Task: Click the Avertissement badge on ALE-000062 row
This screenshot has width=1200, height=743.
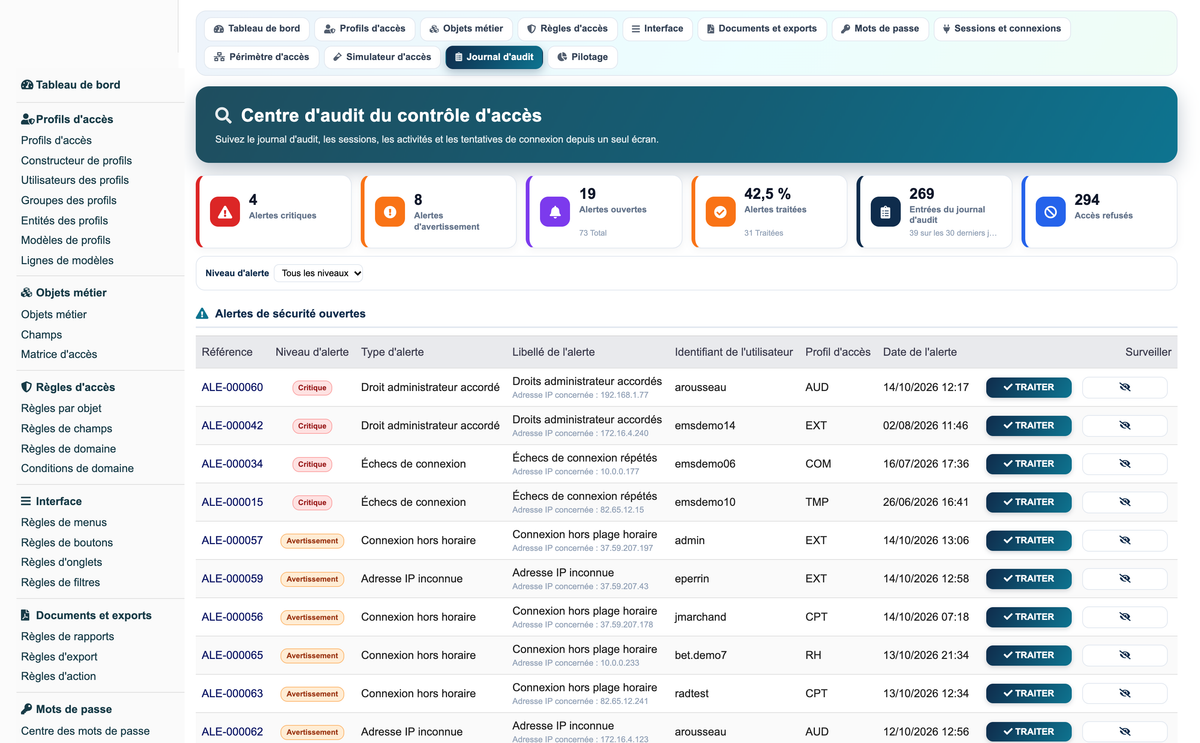Action: tap(312, 732)
